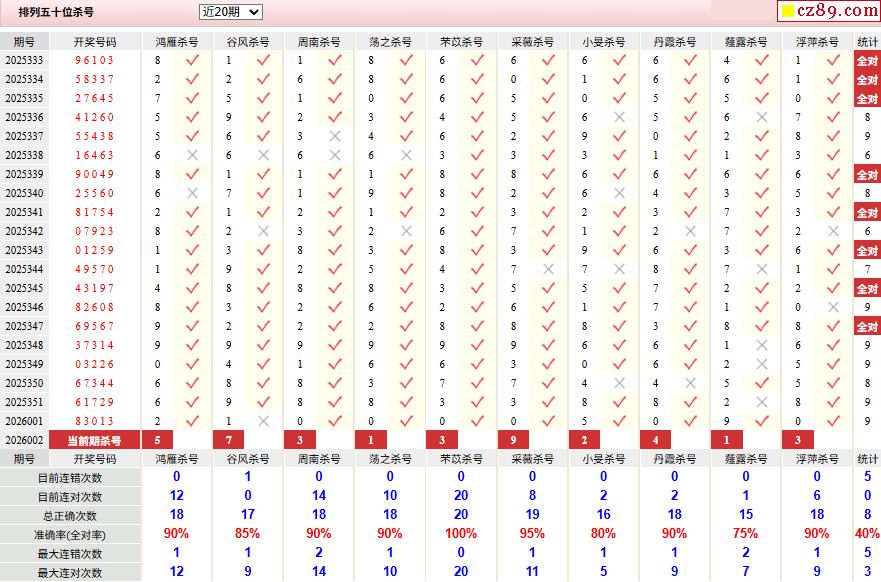
Task: Click the cz89.com site logo
Action: coord(829,11)
